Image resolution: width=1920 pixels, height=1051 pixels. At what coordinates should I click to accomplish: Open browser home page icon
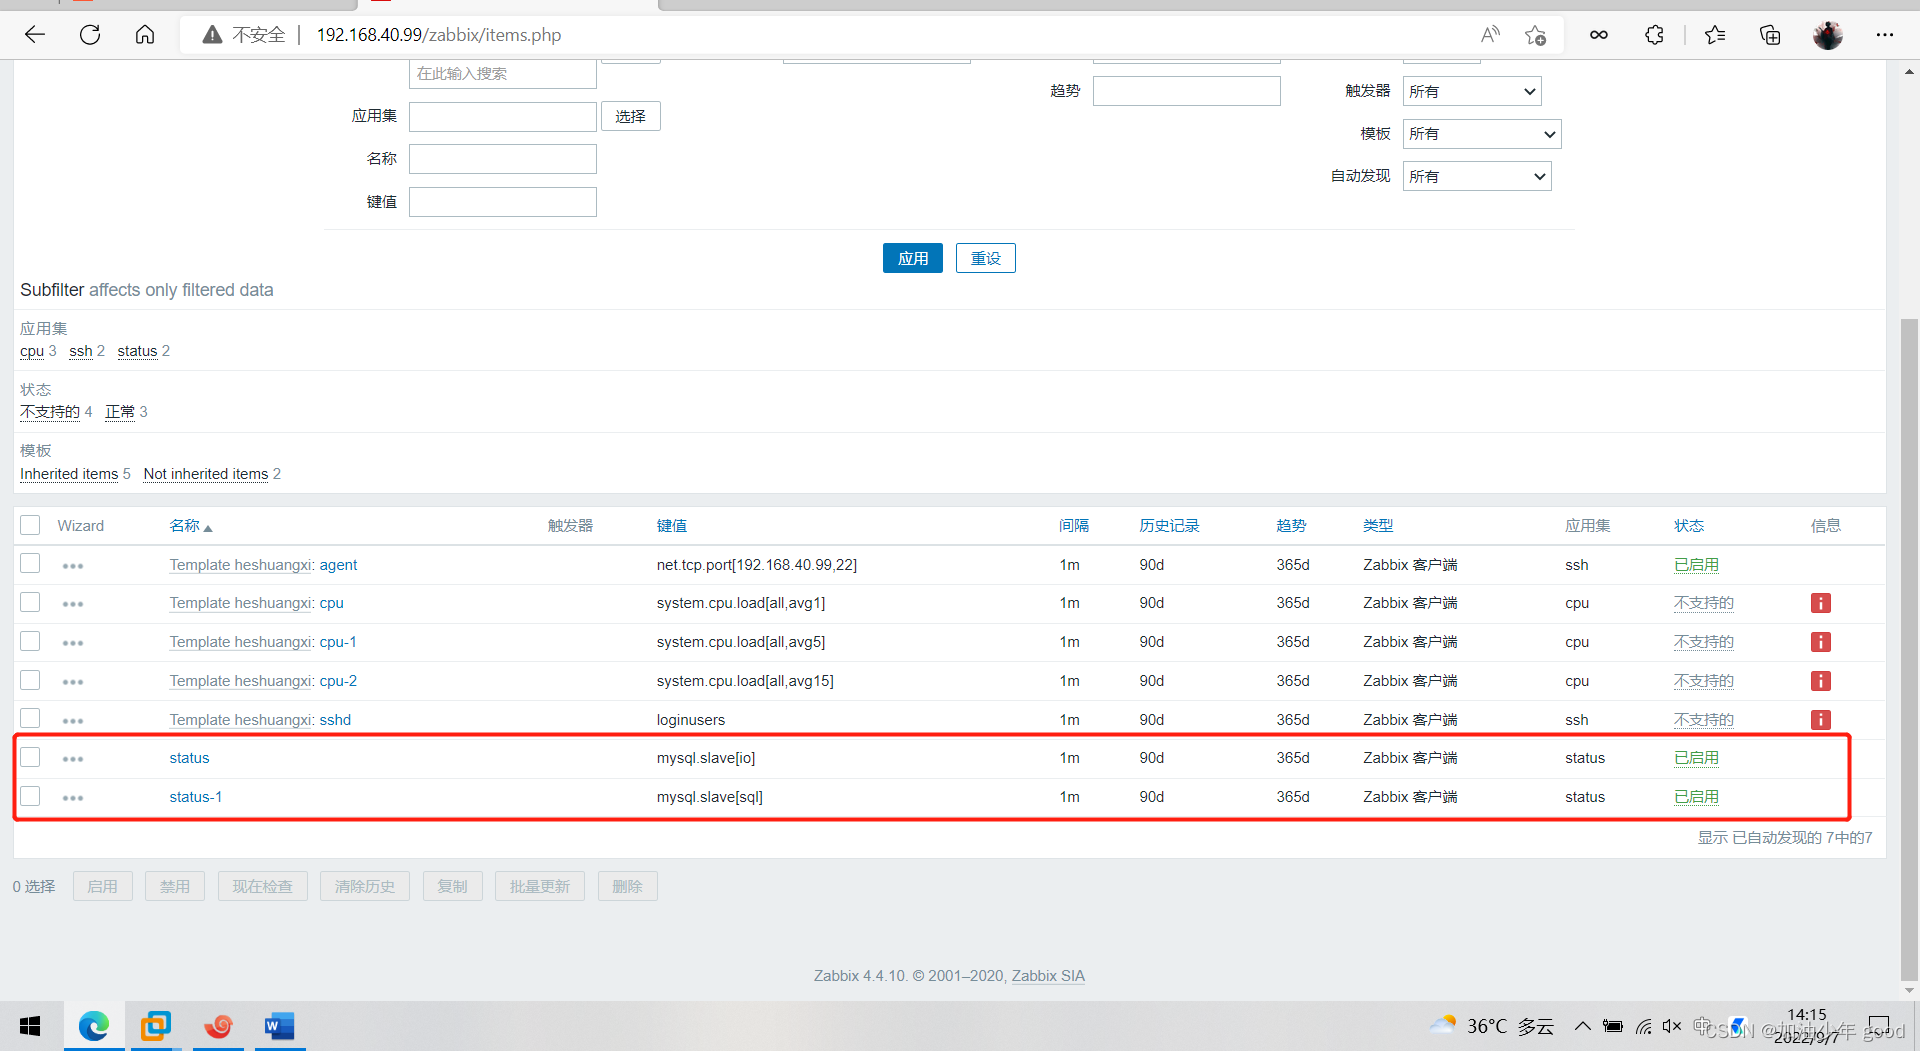coord(145,35)
